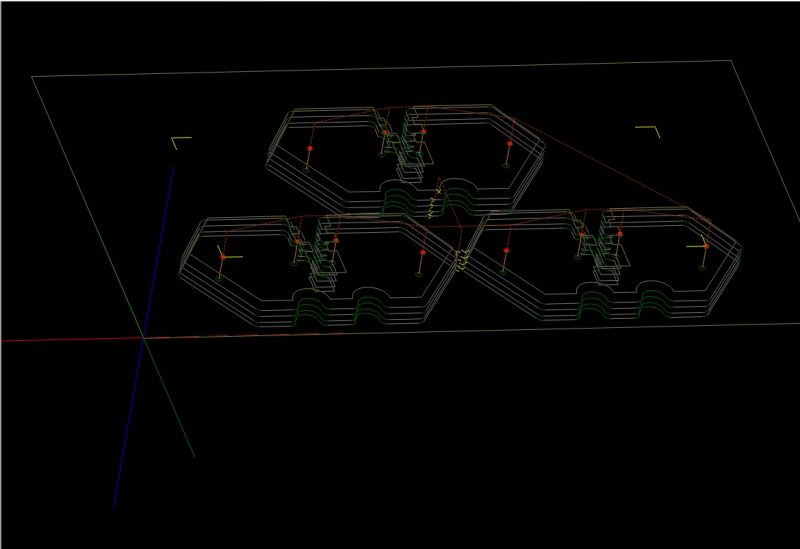The image size is (800, 549).
Task: Click the red X axis line
Action: (71, 339)
